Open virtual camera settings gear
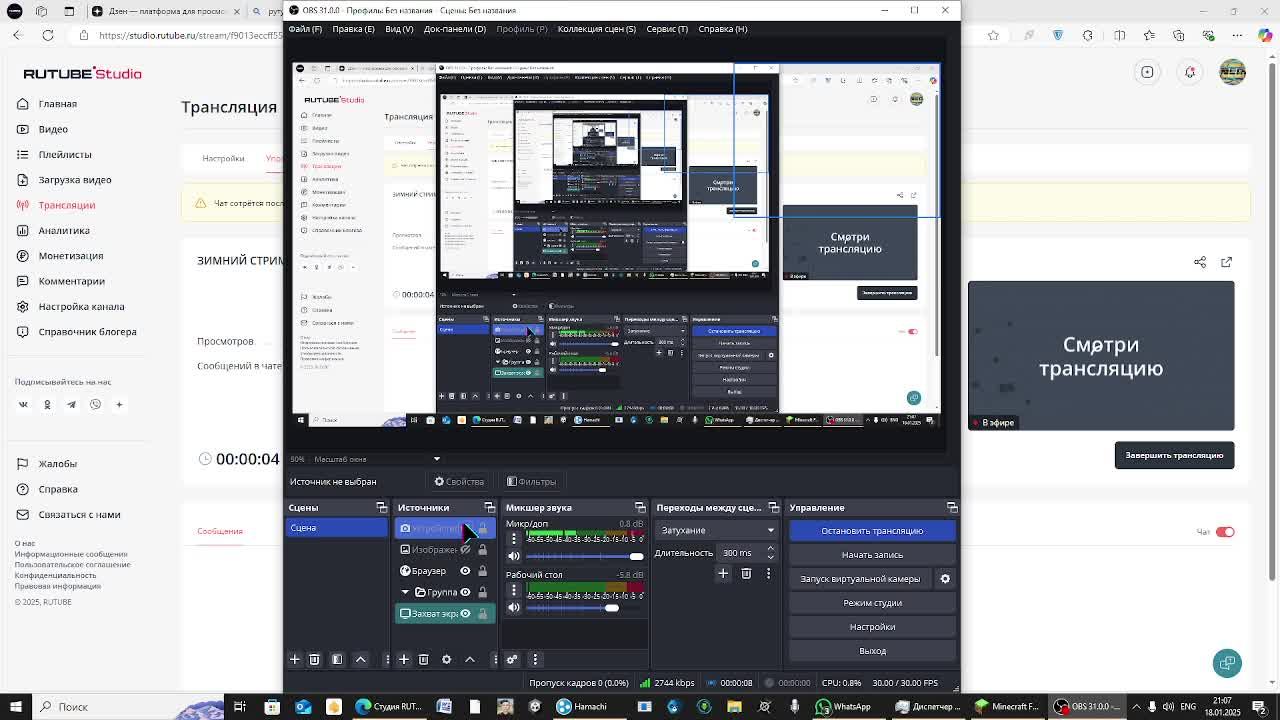The image size is (1280, 720). (945, 578)
